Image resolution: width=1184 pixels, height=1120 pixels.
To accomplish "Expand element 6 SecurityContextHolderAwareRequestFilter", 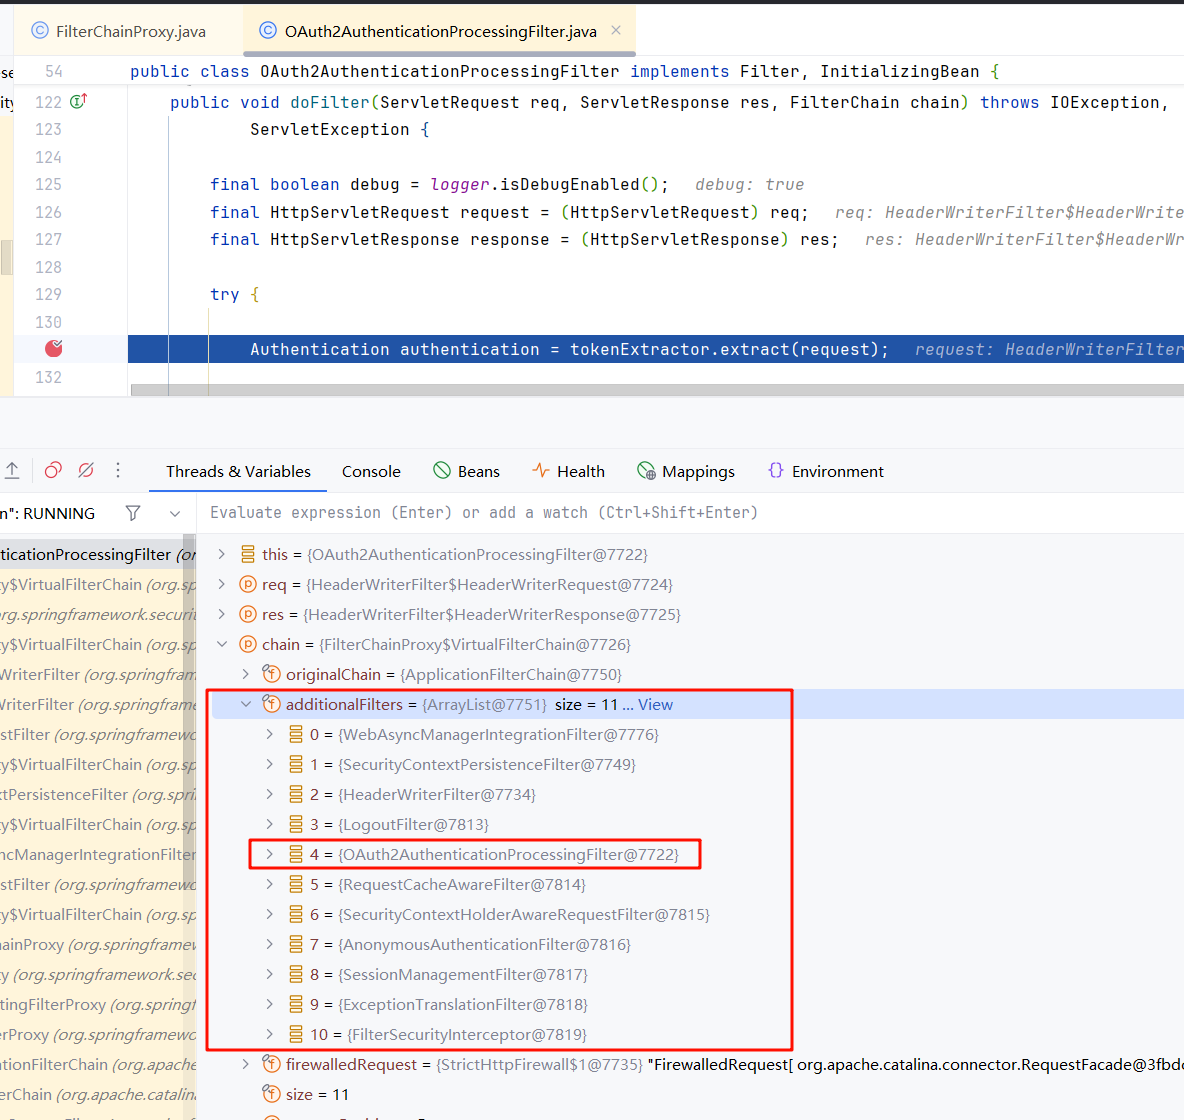I will [270, 915].
